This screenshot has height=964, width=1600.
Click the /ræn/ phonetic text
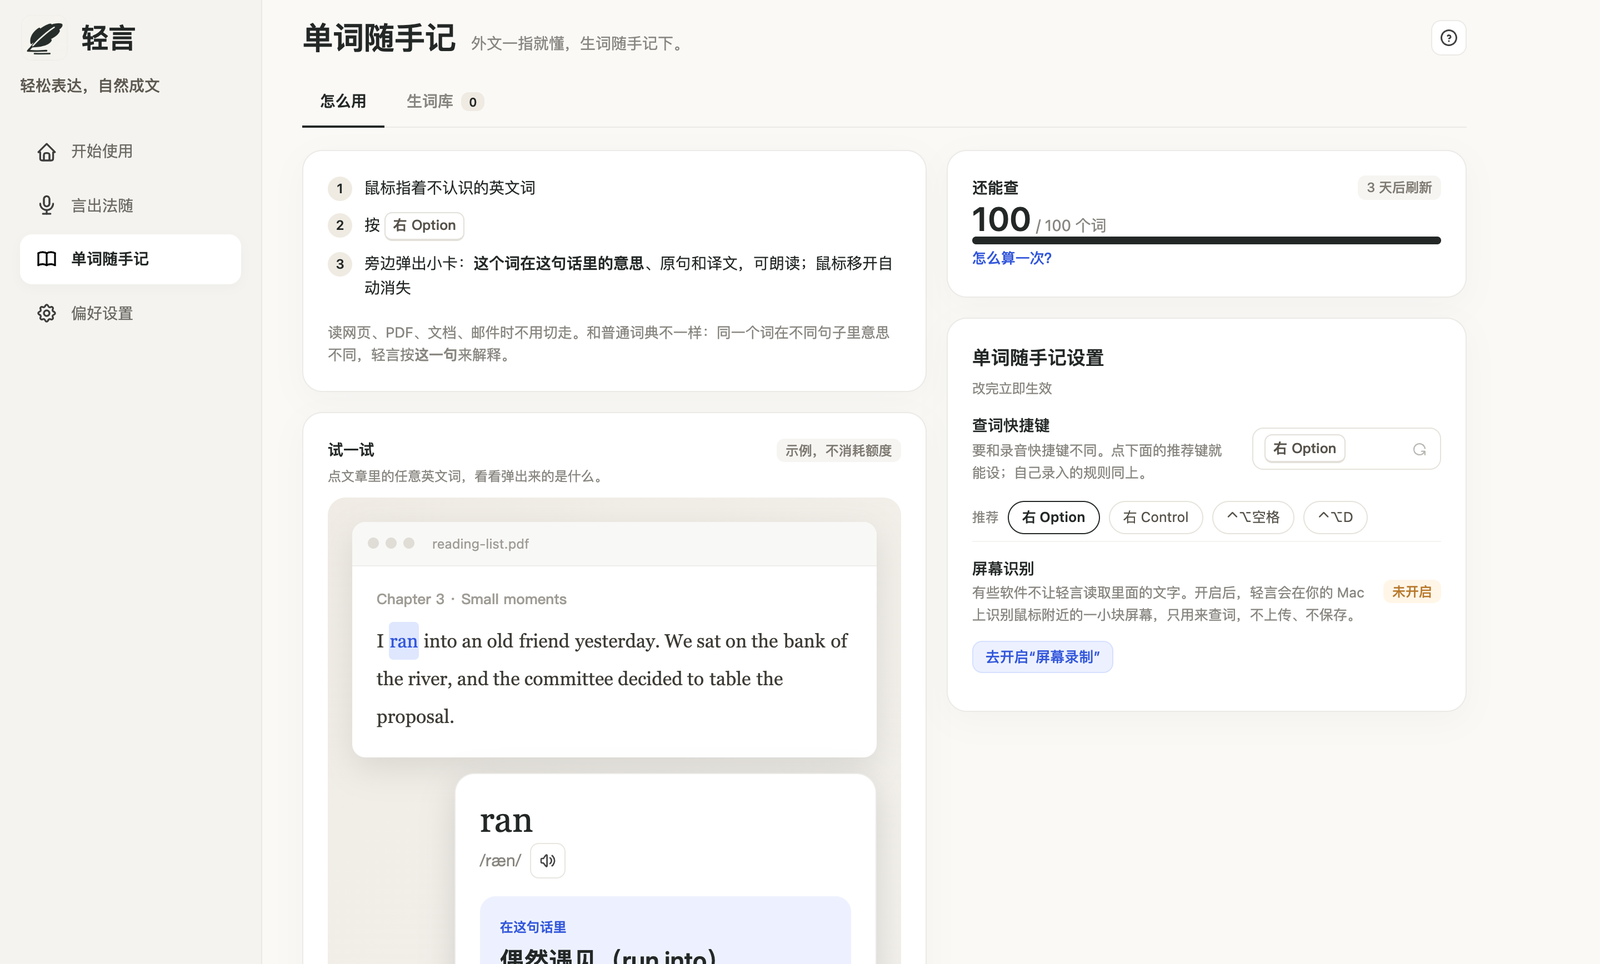[500, 861]
